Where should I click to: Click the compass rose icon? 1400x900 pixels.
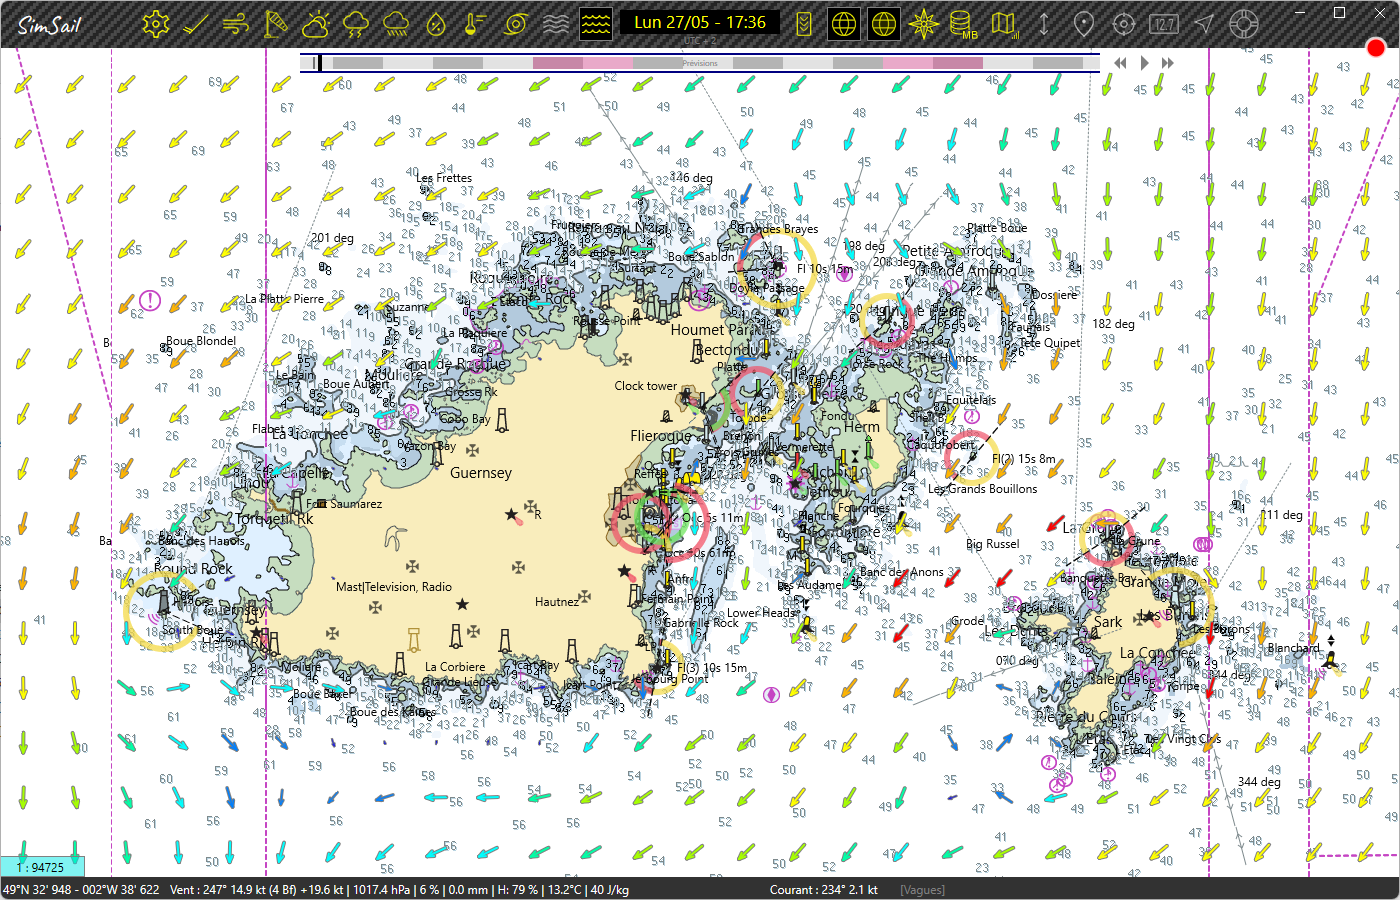pyautogui.click(x=923, y=24)
